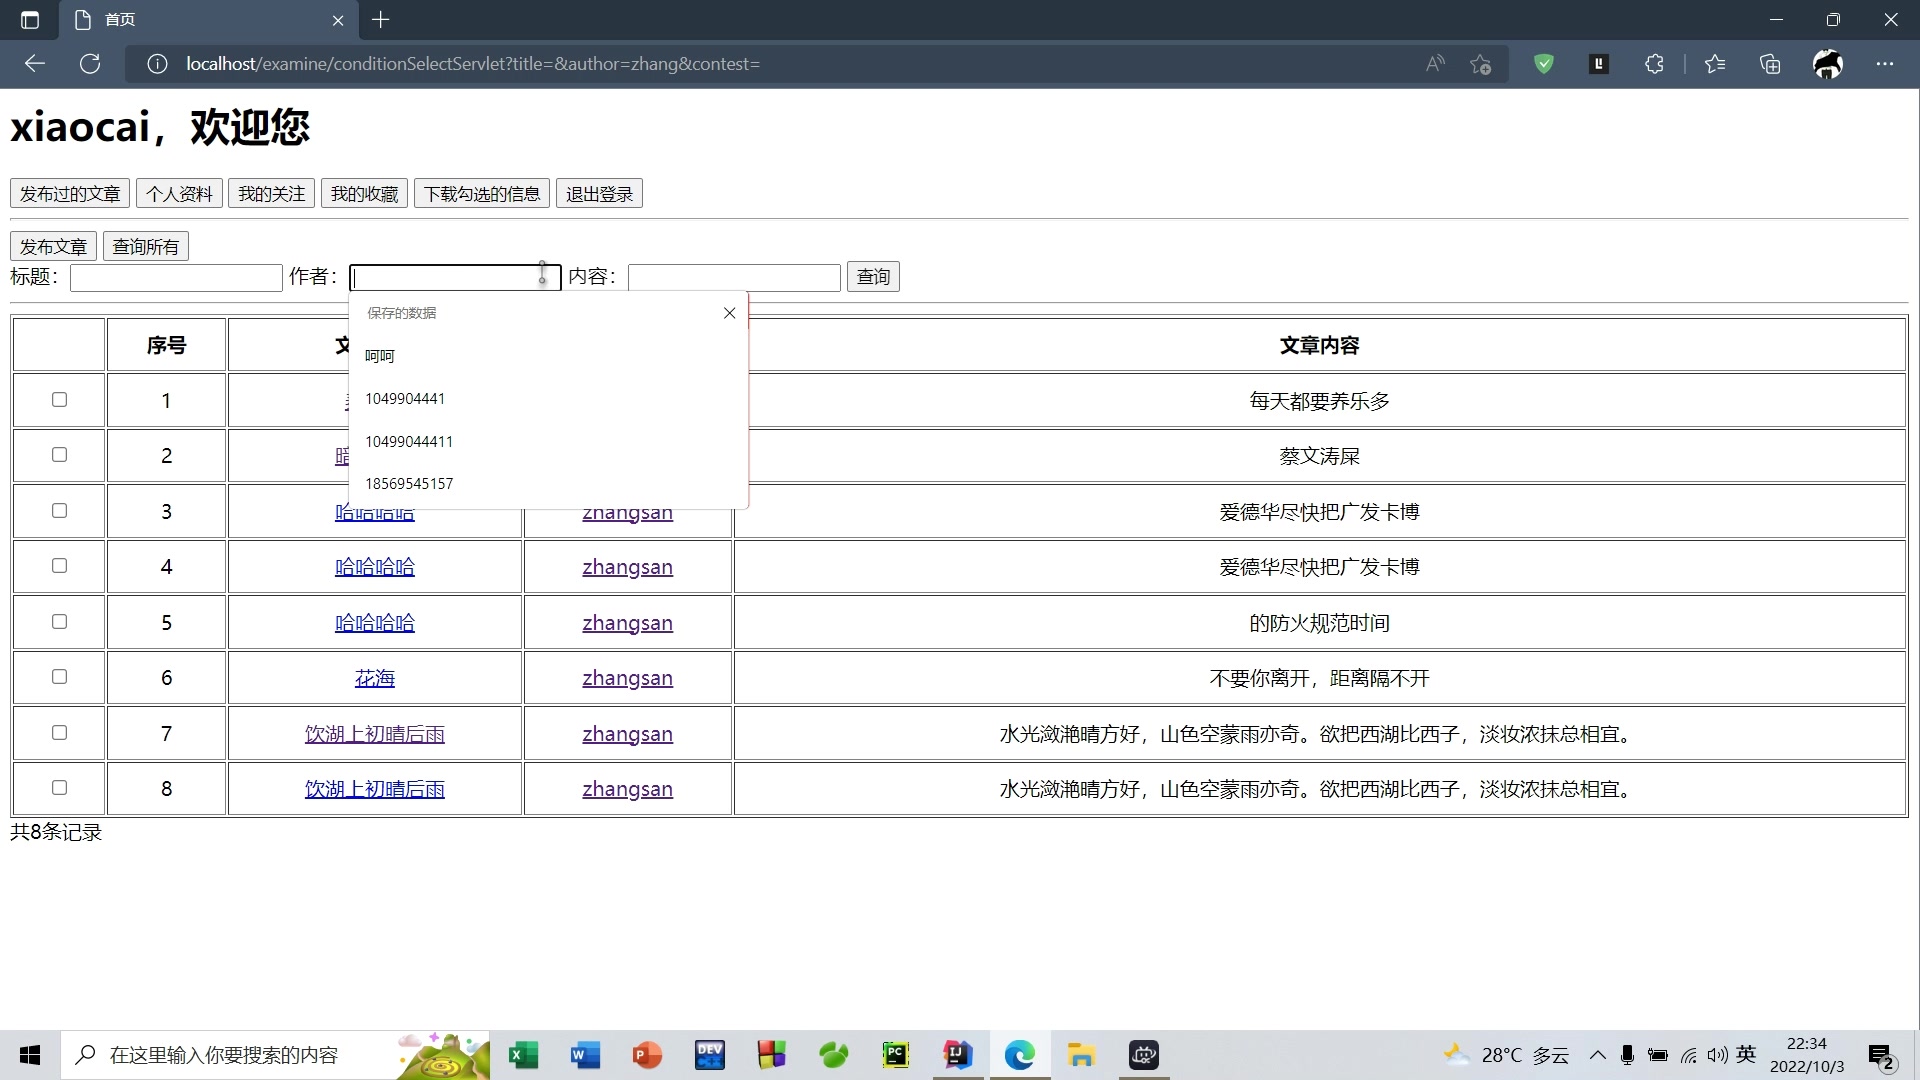Tick the checkbox for row 3

pyautogui.click(x=59, y=511)
